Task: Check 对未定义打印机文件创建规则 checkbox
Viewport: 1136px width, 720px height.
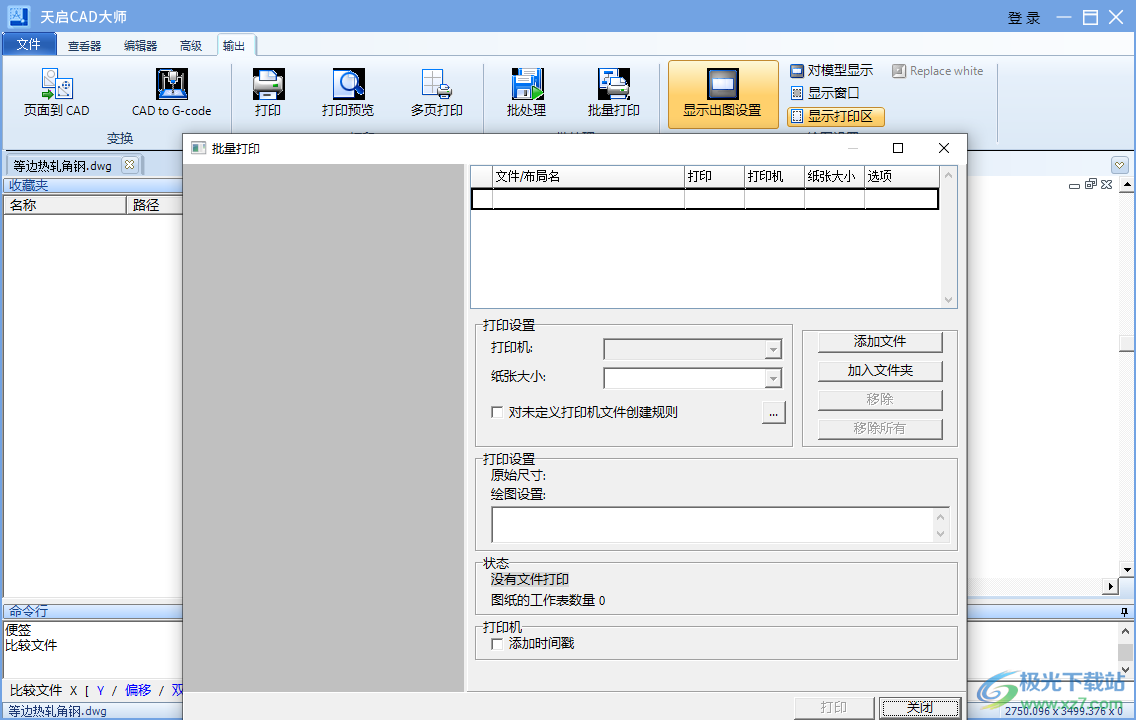Action: [x=497, y=412]
